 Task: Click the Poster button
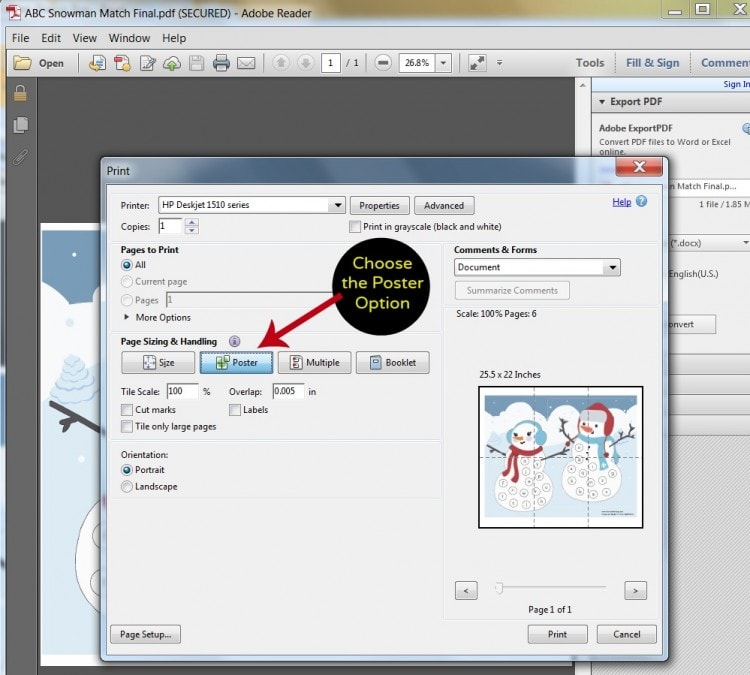236,362
